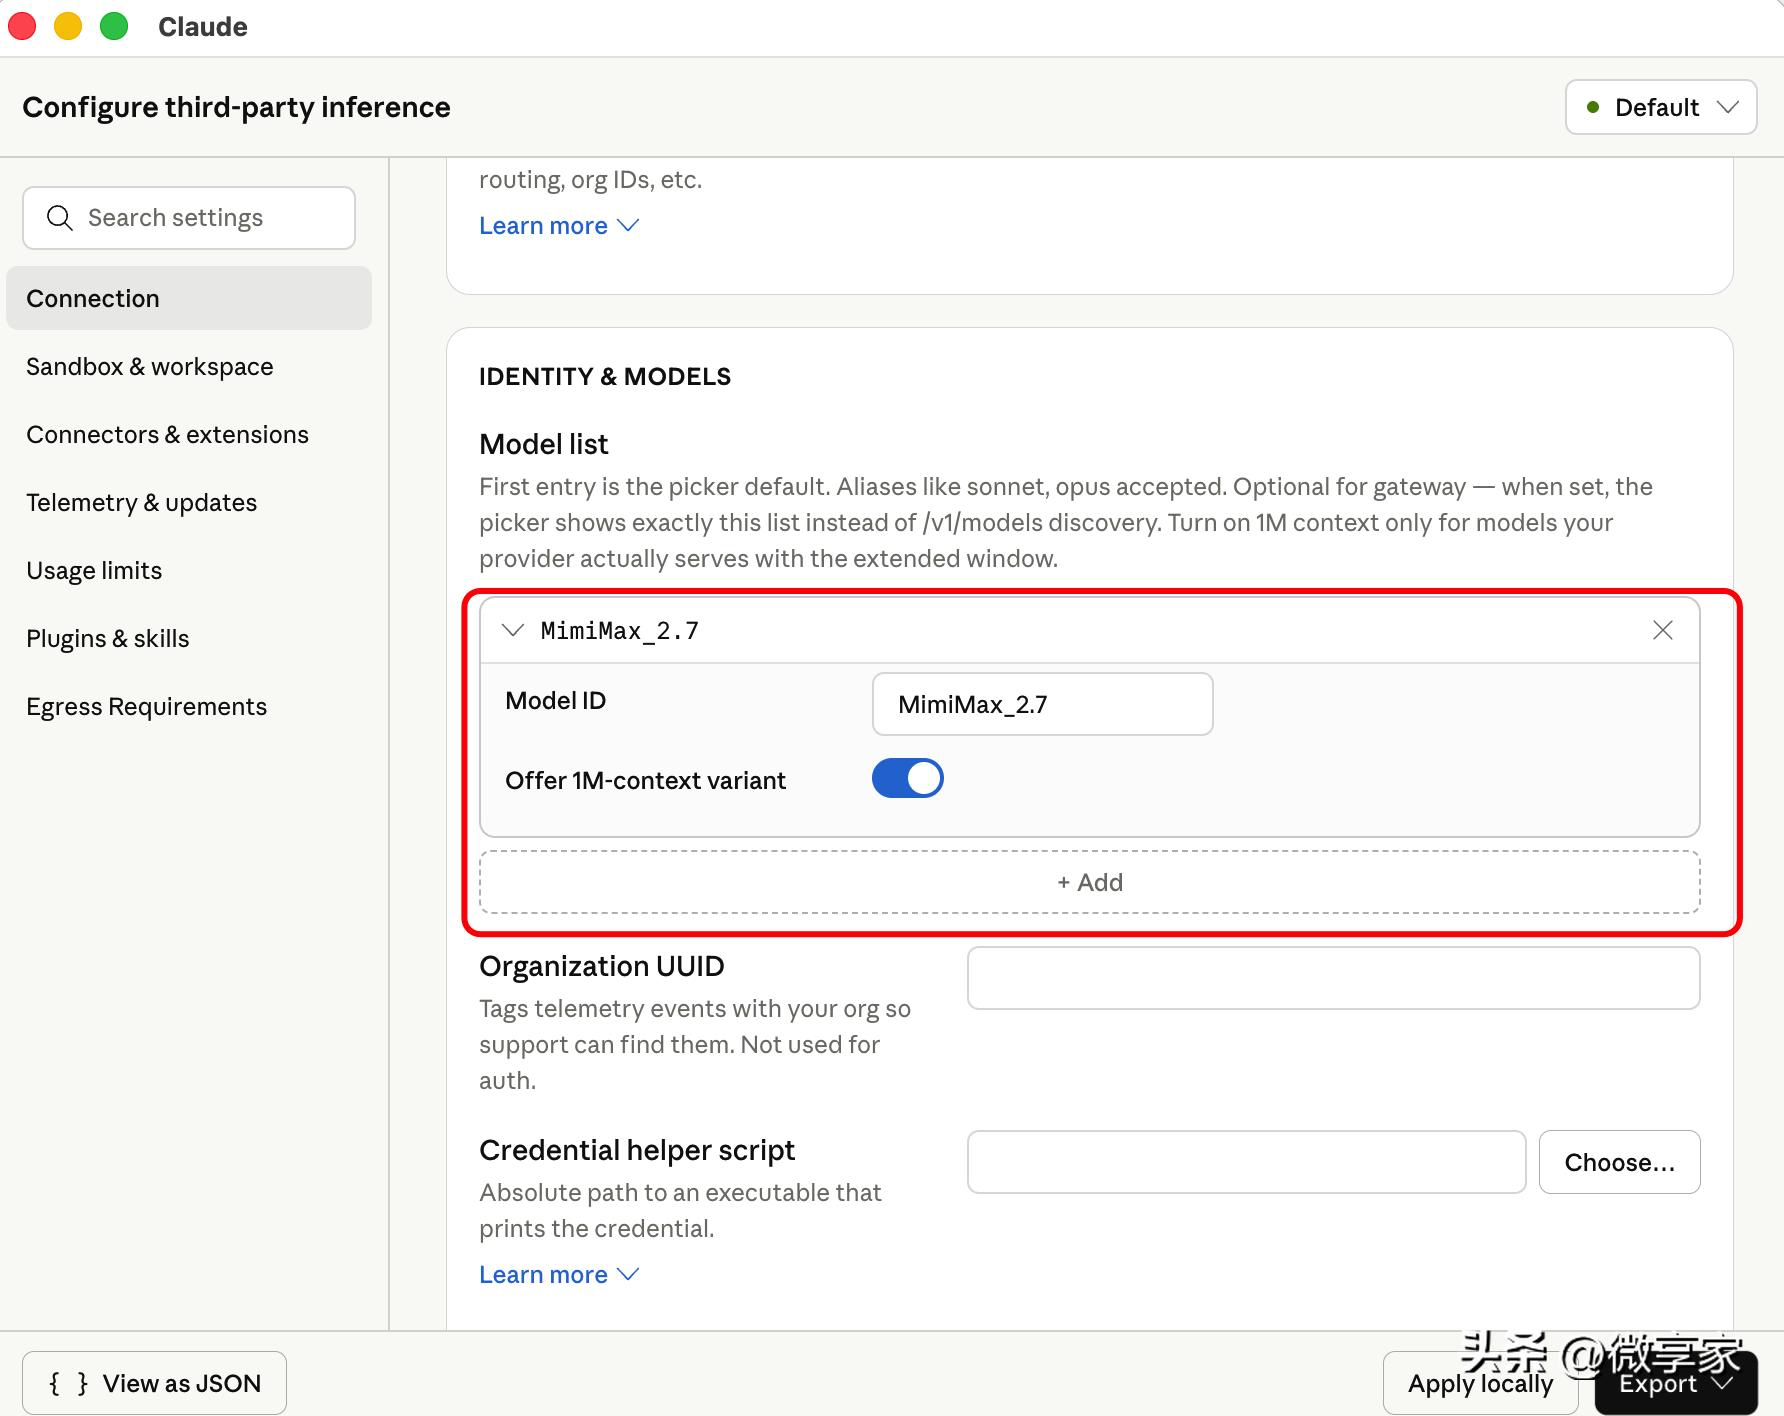
Task: Open the Export dropdown arrow
Action: coord(1723,1383)
